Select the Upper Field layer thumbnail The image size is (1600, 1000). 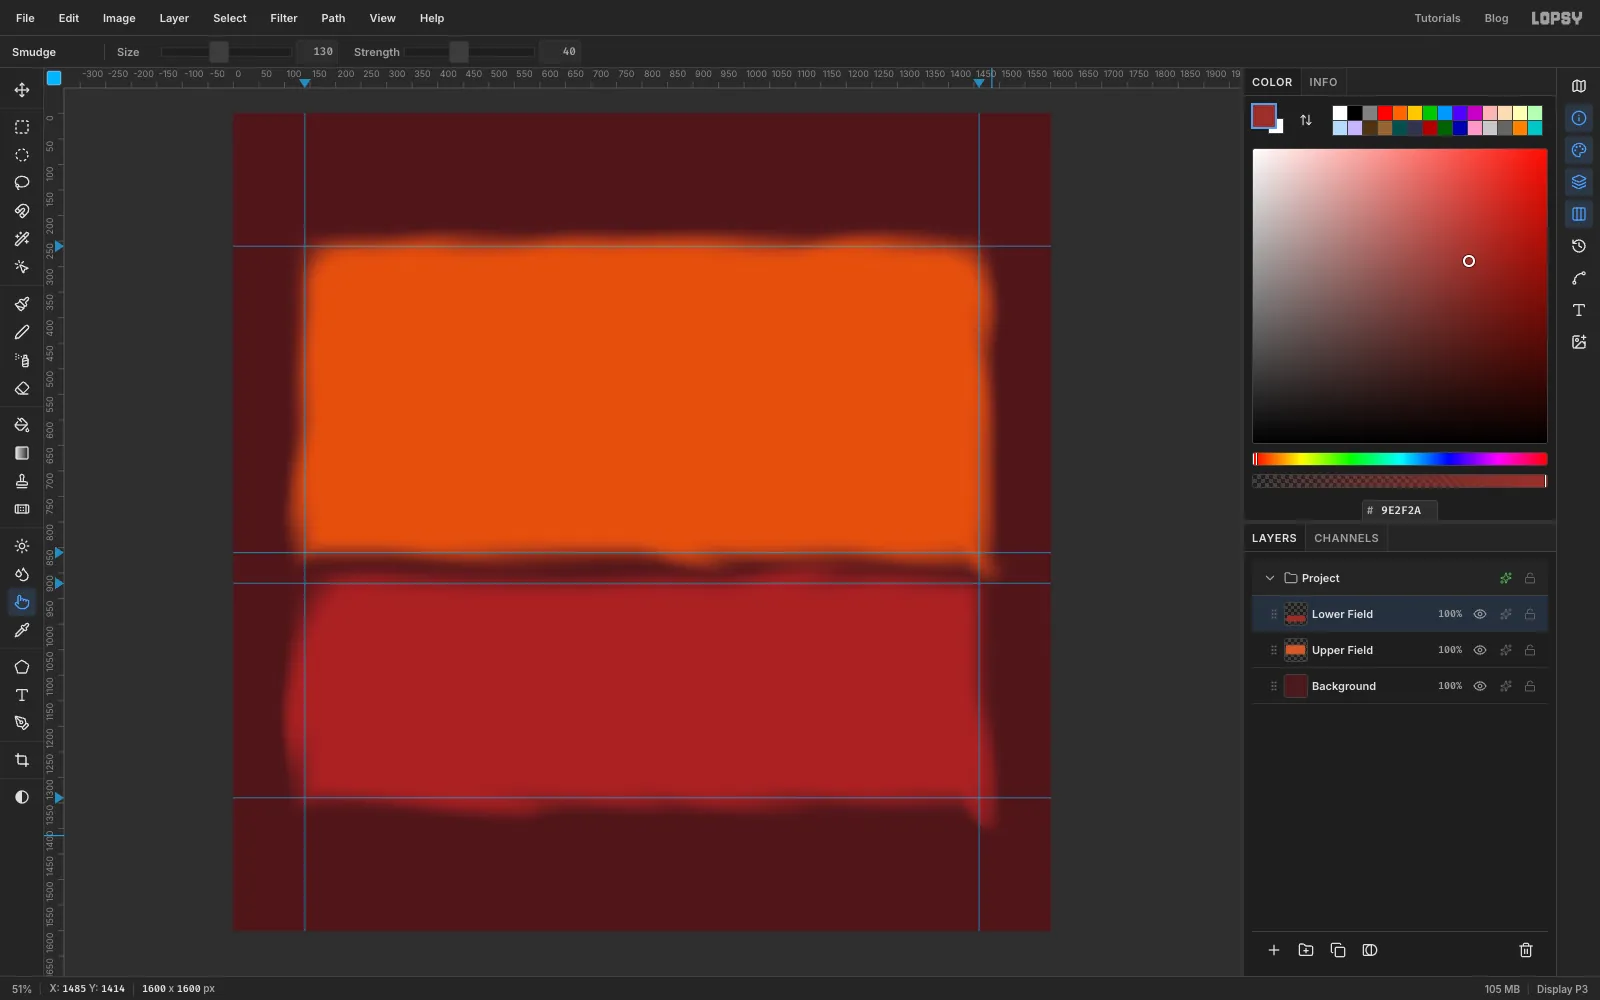[1295, 650]
